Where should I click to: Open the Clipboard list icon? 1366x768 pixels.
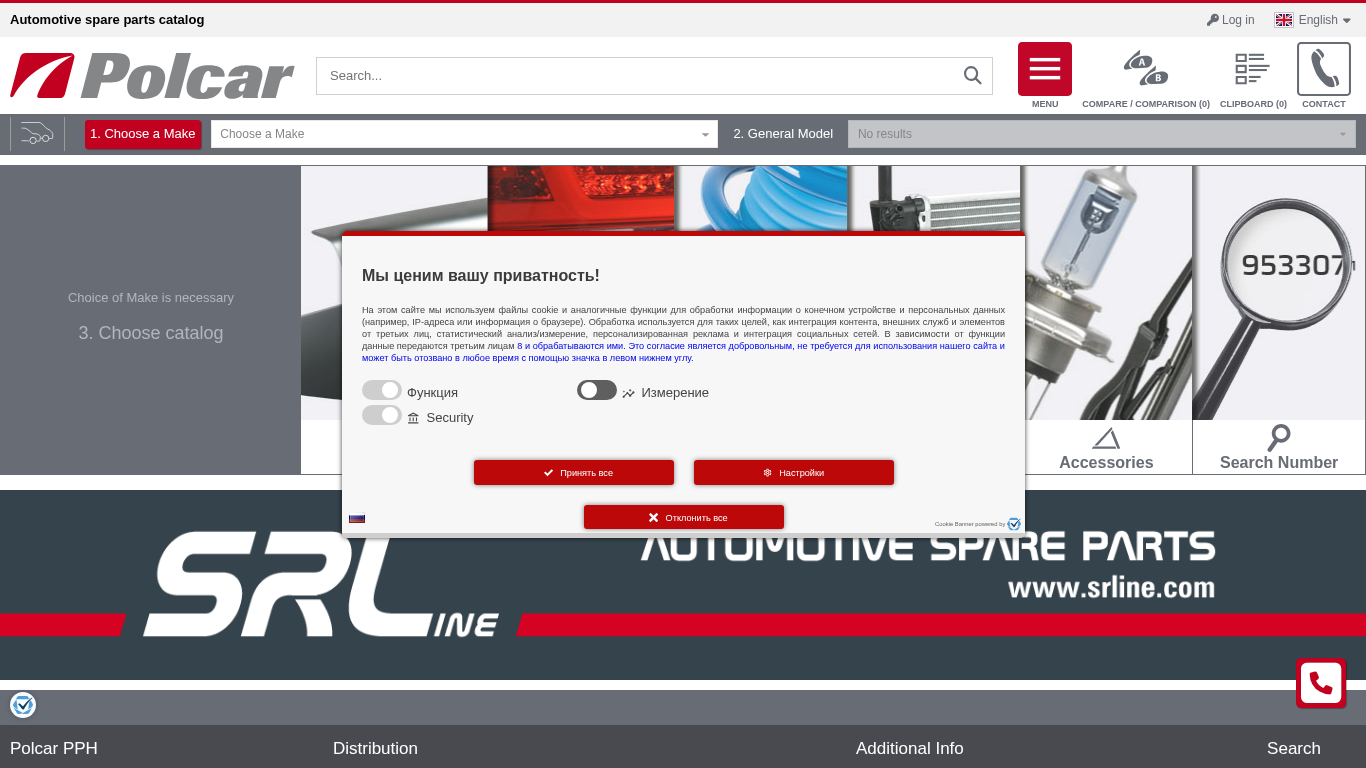[x=1253, y=69]
